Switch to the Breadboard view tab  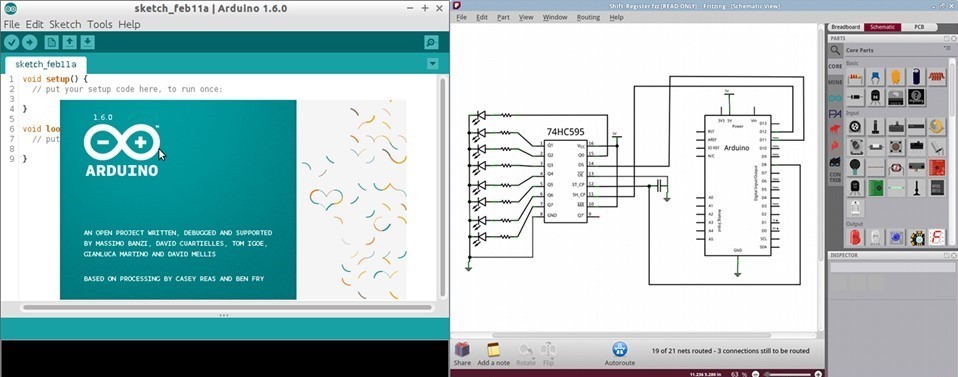846,27
